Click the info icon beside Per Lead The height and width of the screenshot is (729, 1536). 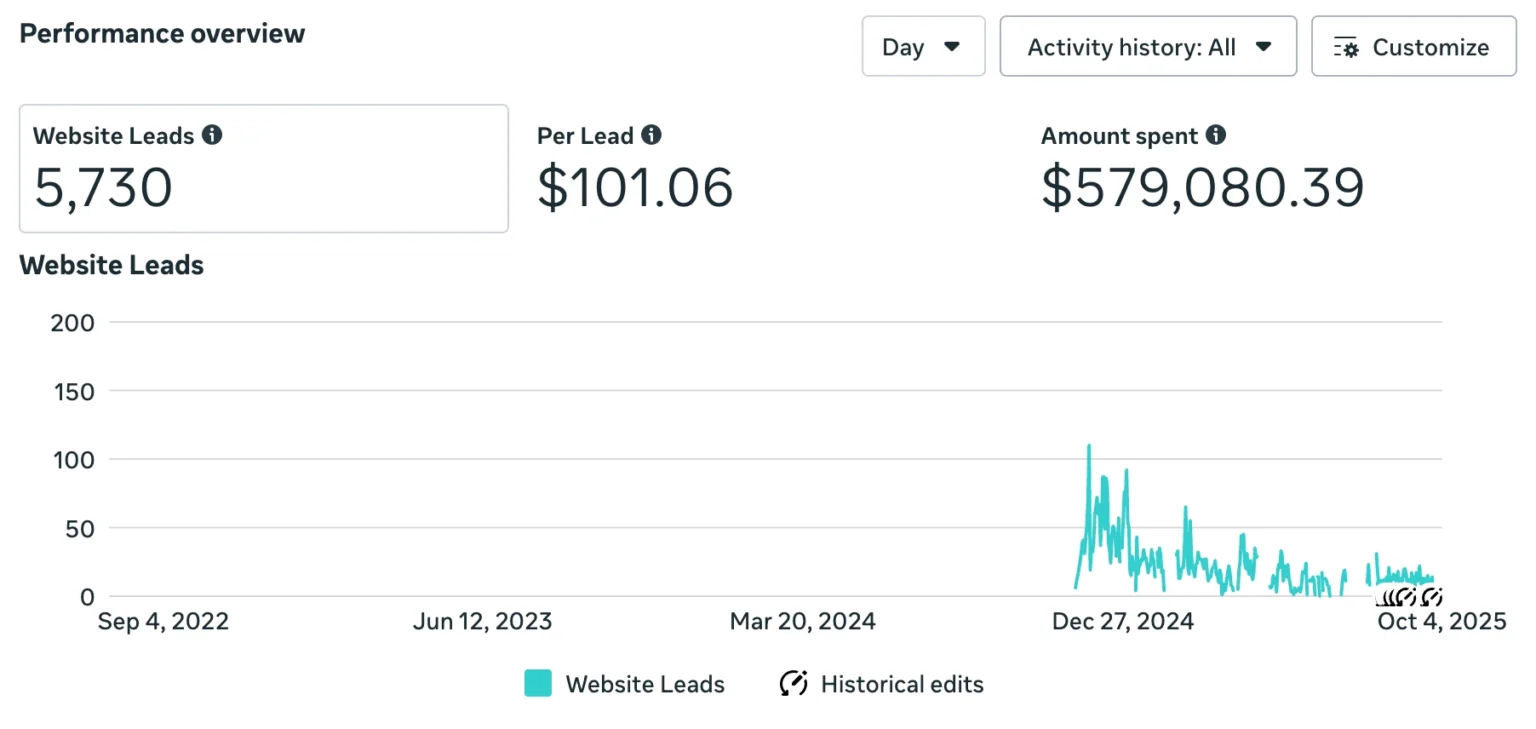tap(651, 135)
